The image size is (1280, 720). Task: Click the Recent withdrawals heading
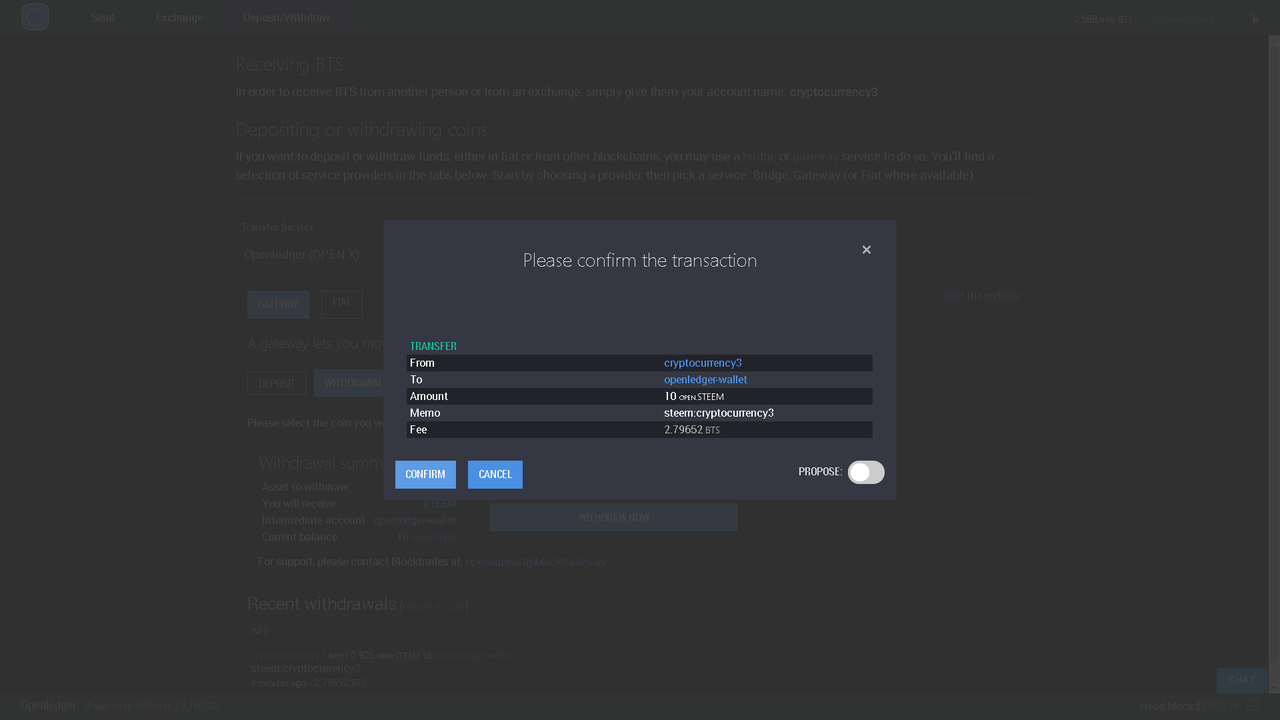321,604
